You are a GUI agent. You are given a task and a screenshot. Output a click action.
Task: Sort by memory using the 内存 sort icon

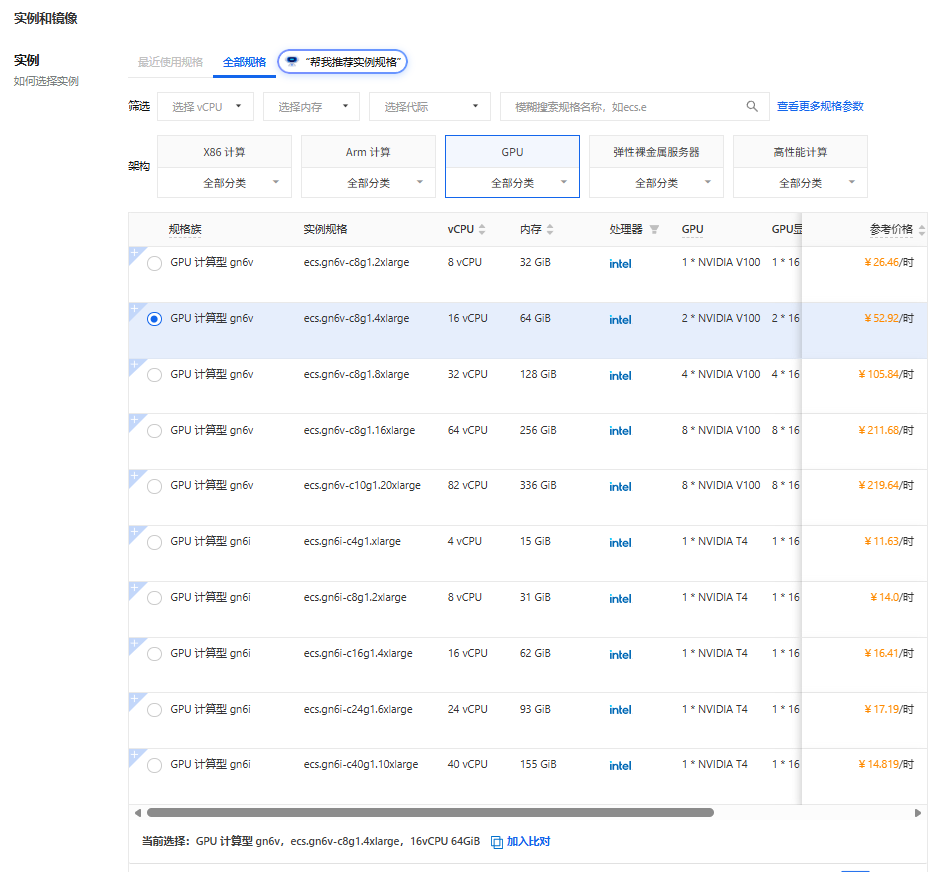pos(550,230)
